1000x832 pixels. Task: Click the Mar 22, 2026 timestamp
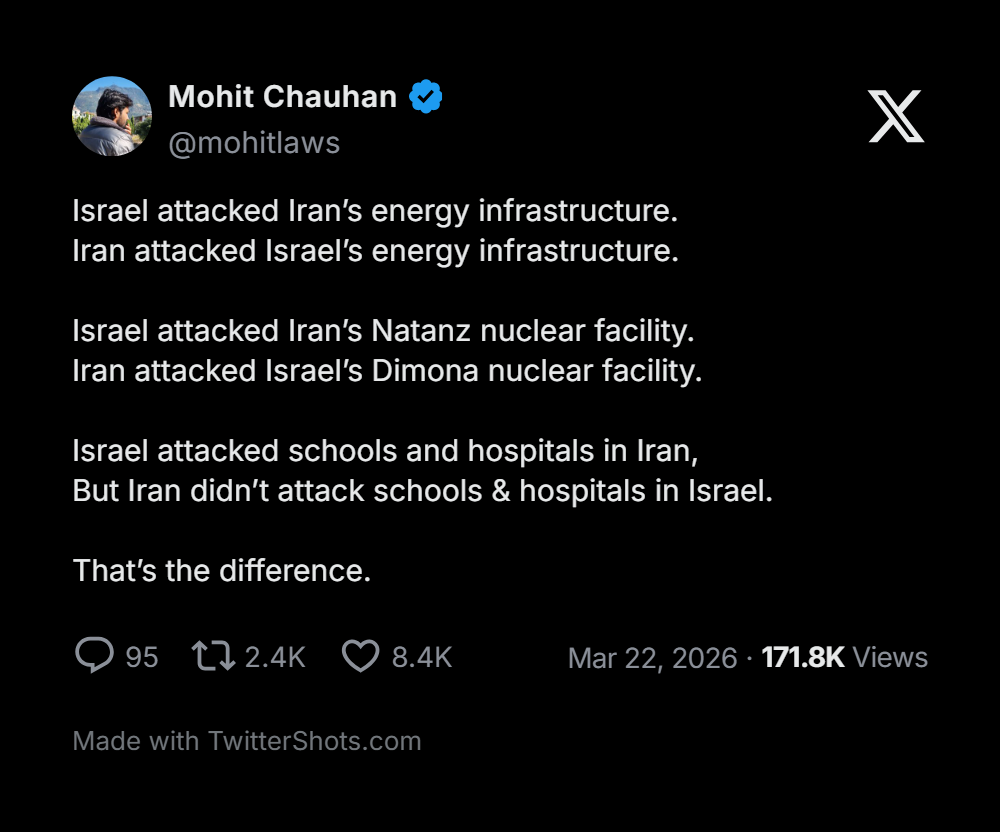tap(652, 658)
